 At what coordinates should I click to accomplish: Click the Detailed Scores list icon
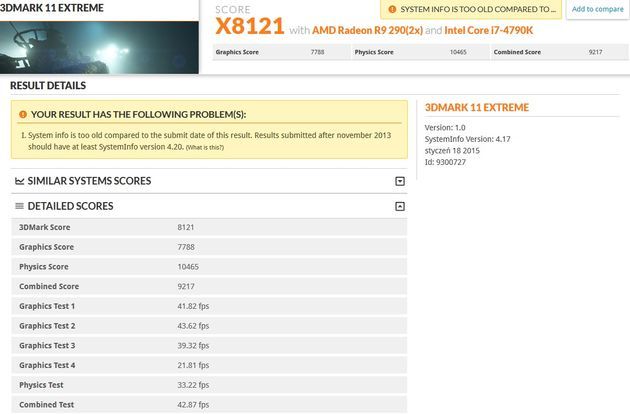tap(19, 206)
